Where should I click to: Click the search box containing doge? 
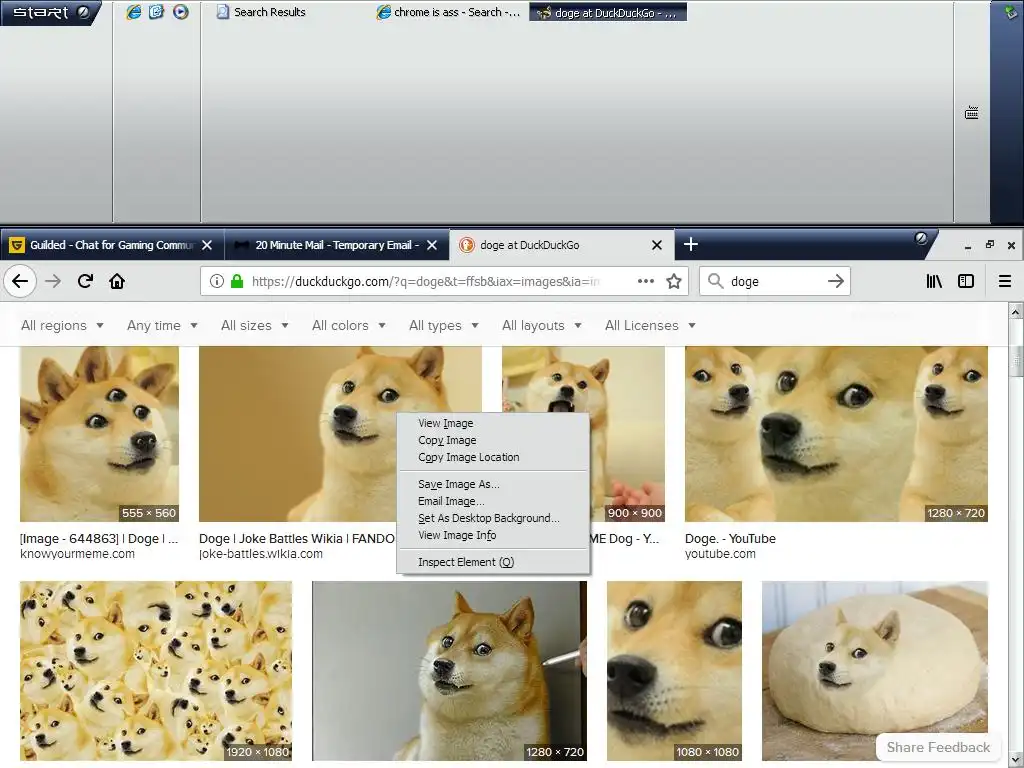(775, 281)
